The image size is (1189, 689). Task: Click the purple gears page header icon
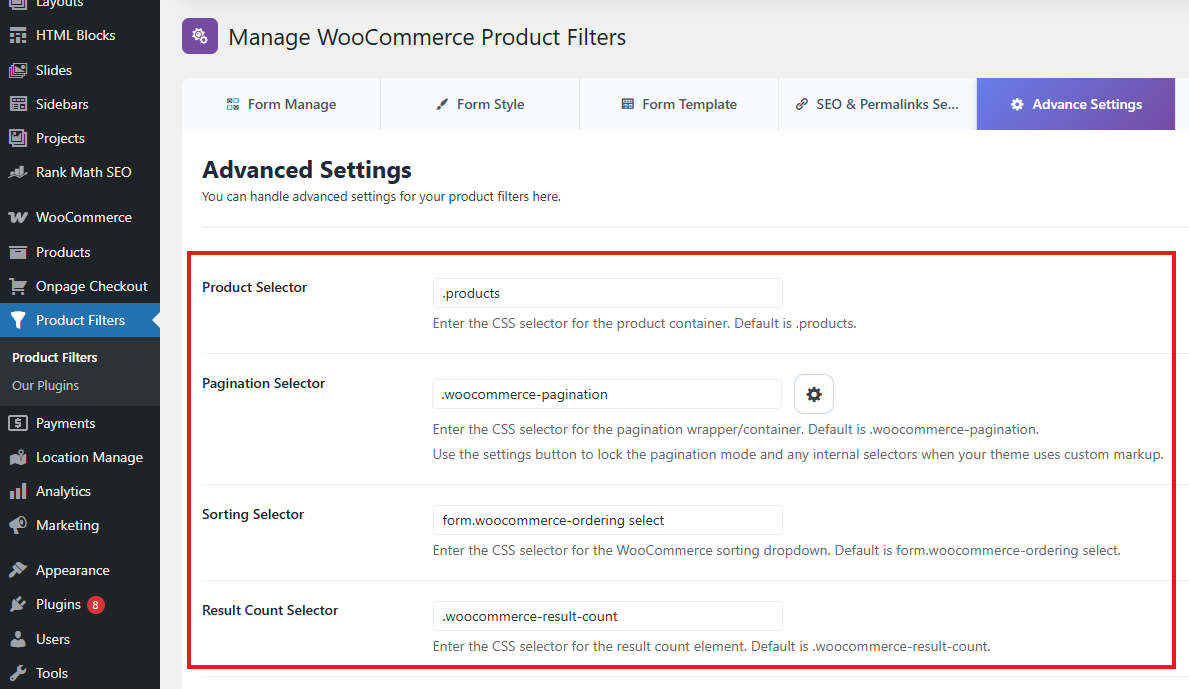pyautogui.click(x=199, y=36)
